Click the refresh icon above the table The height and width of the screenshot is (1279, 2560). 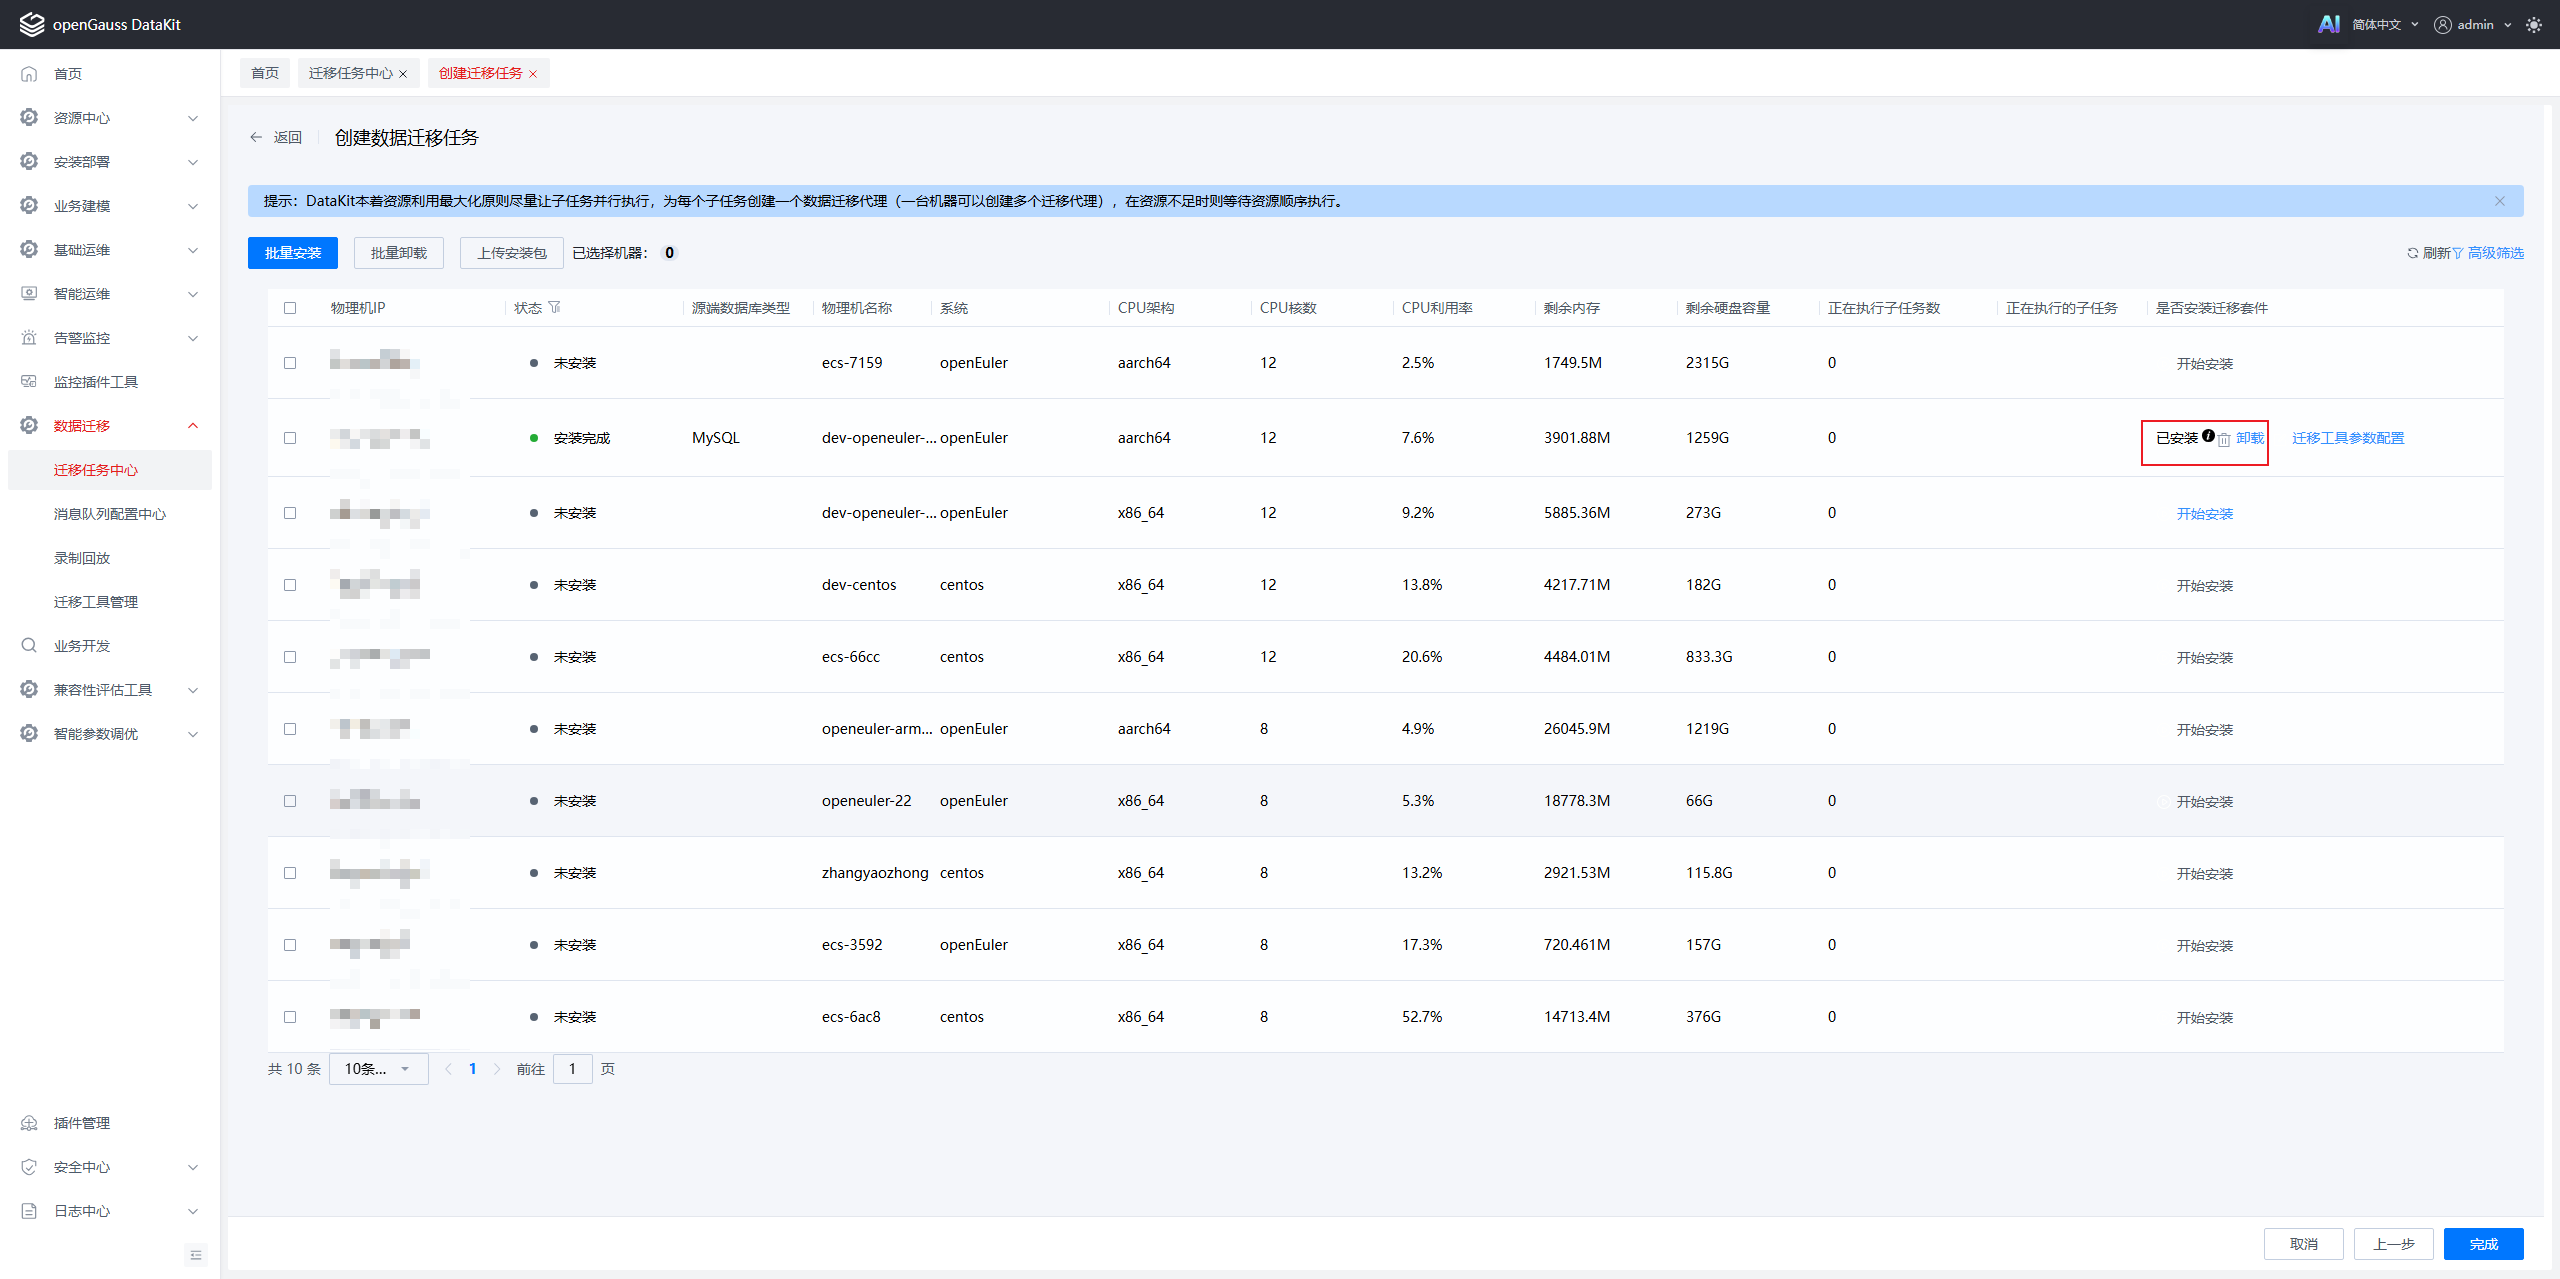[2412, 253]
